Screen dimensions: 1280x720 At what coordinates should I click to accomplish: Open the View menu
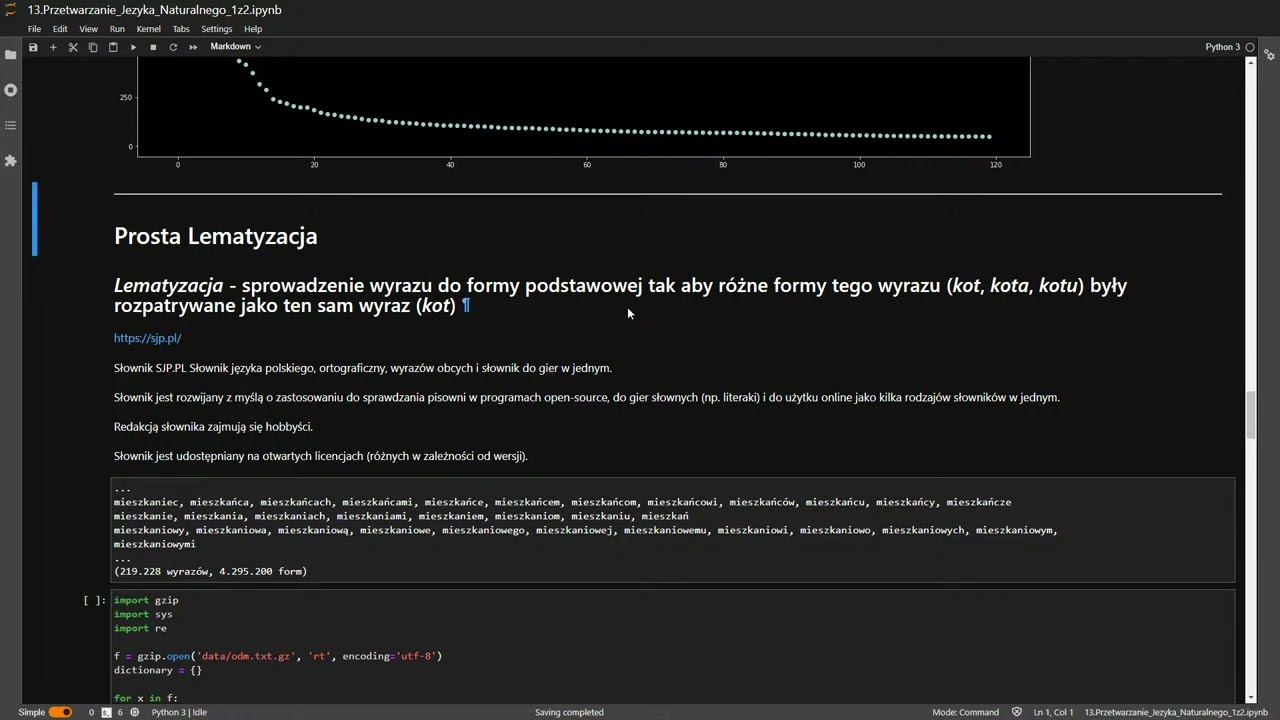89,29
